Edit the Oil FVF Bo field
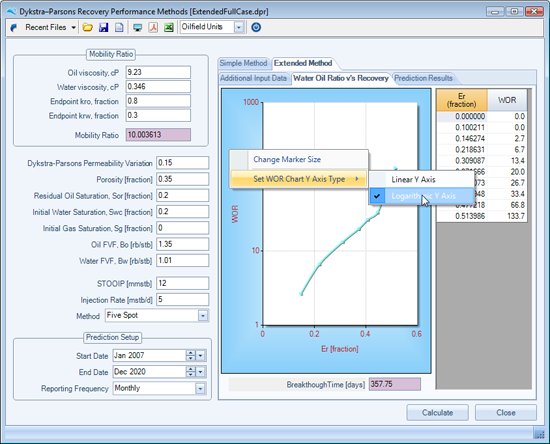550x444 pixels. pyautogui.click(x=182, y=244)
